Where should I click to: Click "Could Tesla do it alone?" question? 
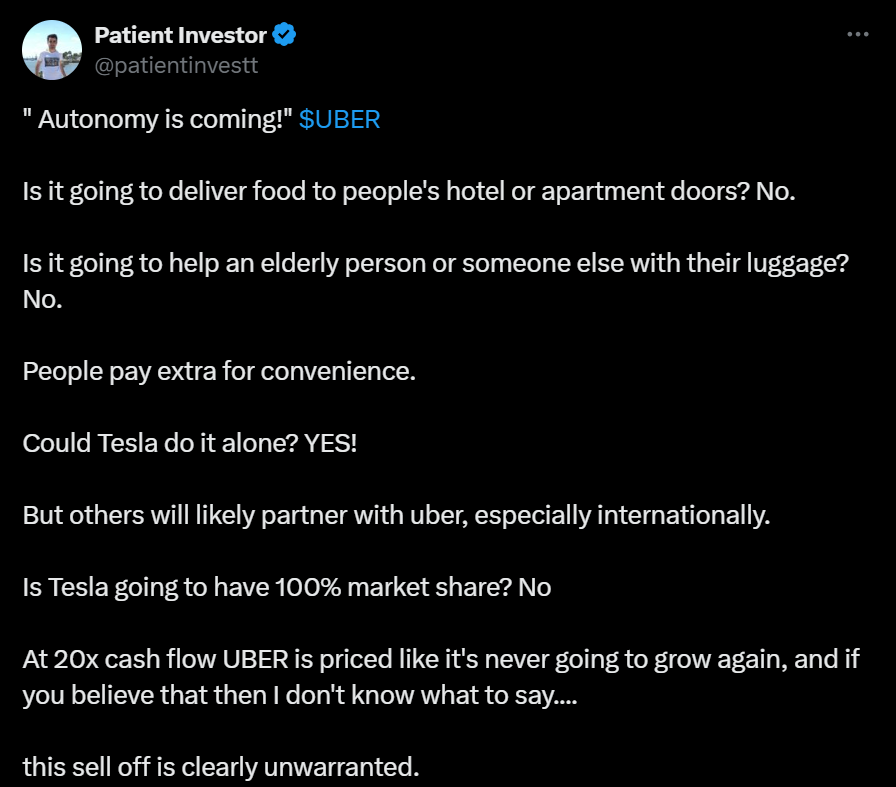click(x=155, y=442)
